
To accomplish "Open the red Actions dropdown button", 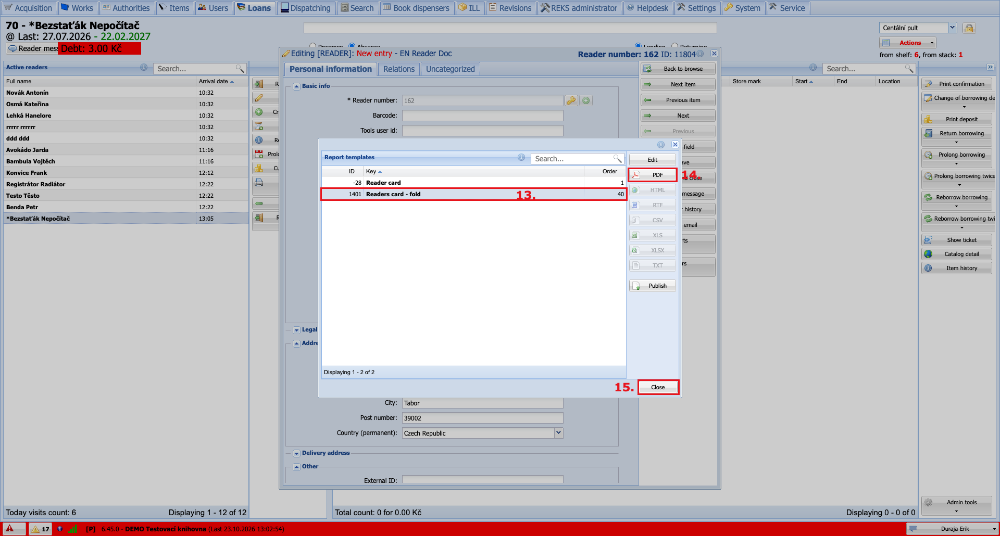I will coord(908,43).
